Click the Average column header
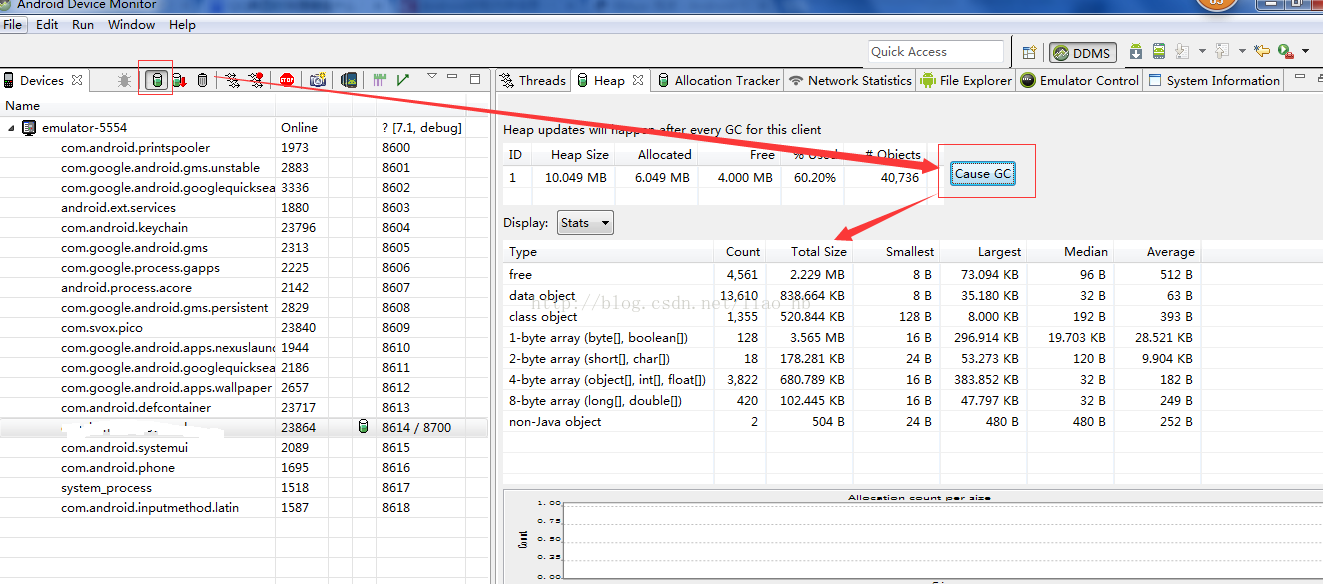The width and height of the screenshot is (1323, 584). pos(1156,252)
